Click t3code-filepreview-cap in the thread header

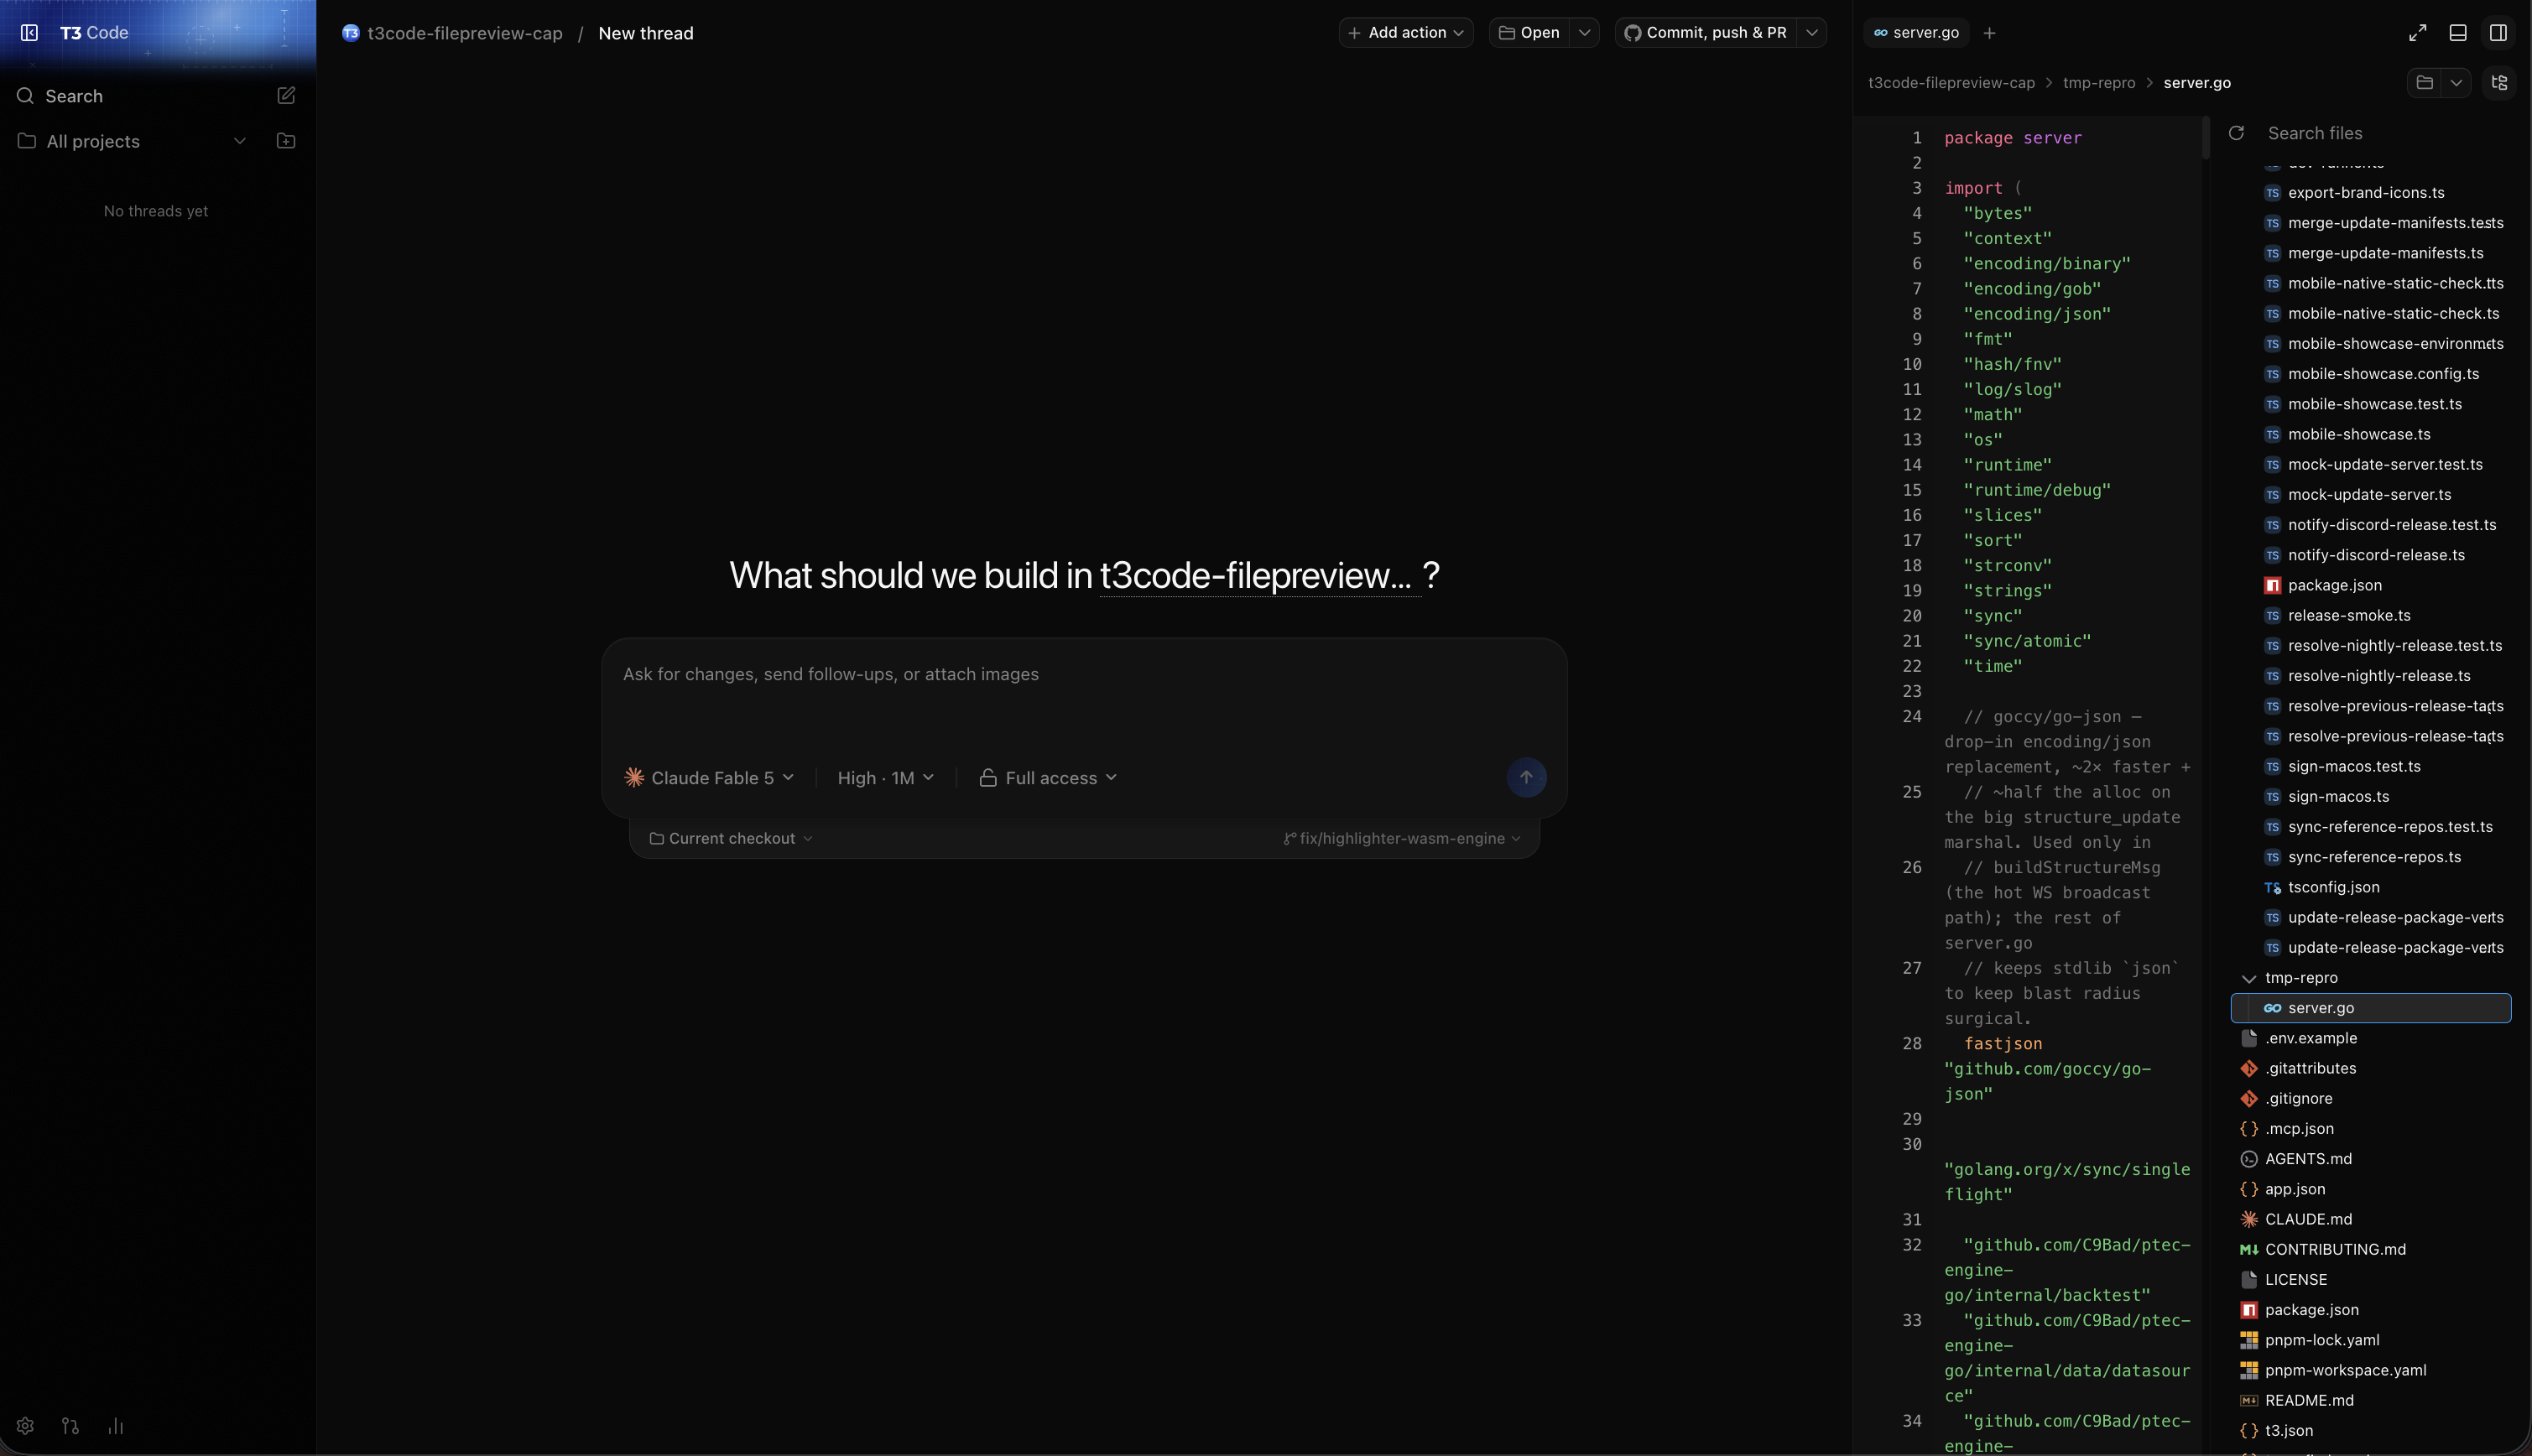pos(465,33)
